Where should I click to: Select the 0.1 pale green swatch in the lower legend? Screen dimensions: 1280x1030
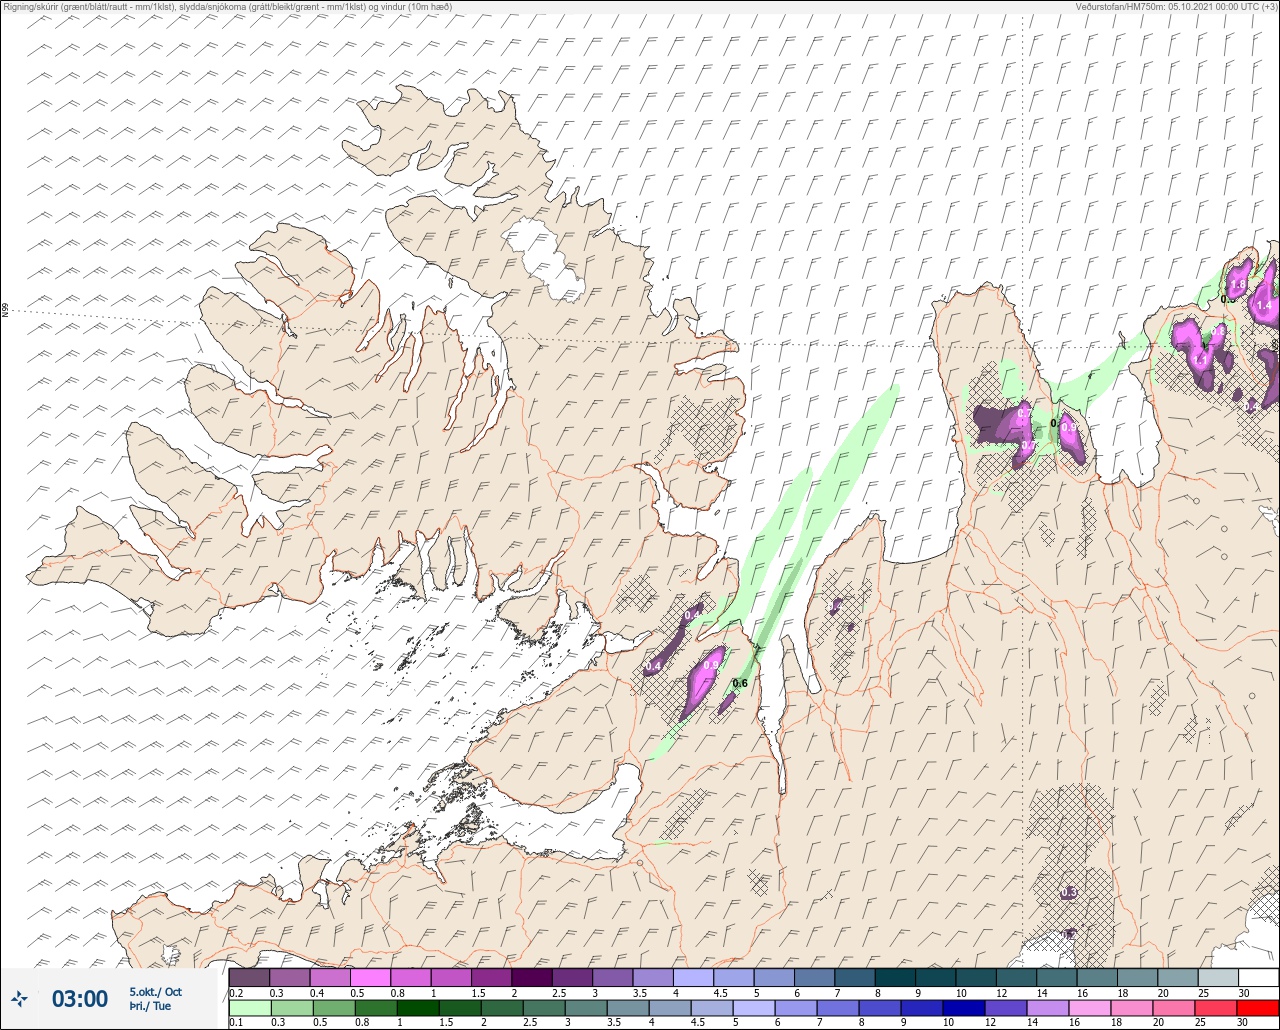(249, 1007)
